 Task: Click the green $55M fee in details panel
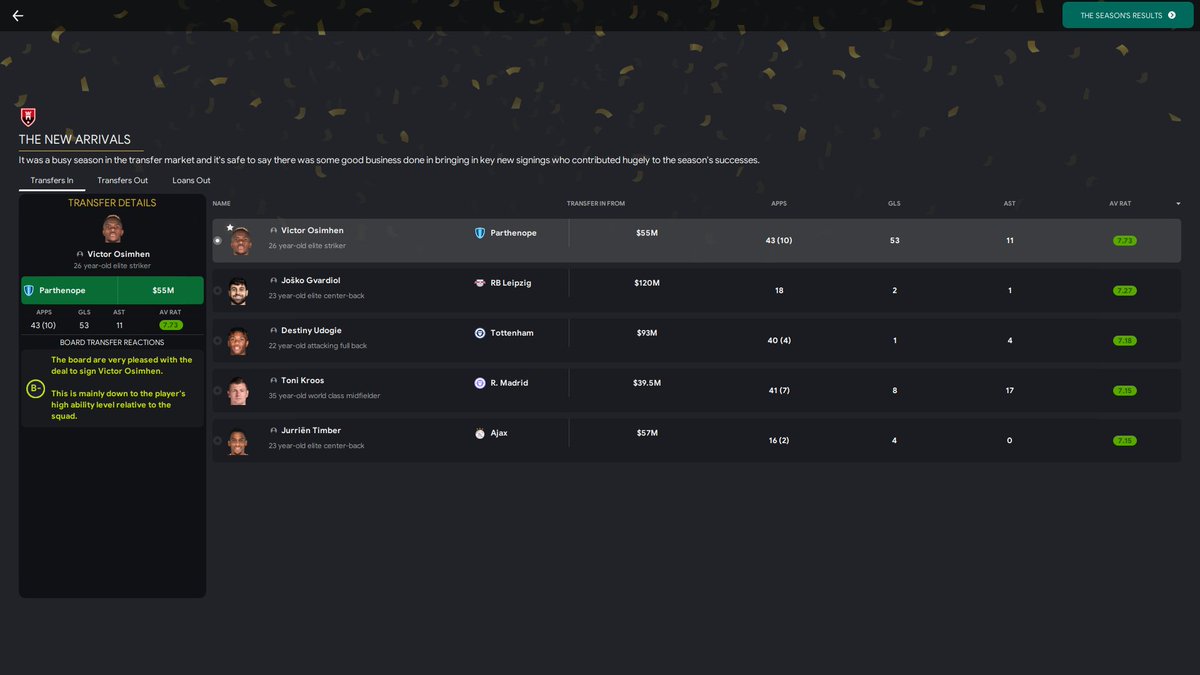163,291
